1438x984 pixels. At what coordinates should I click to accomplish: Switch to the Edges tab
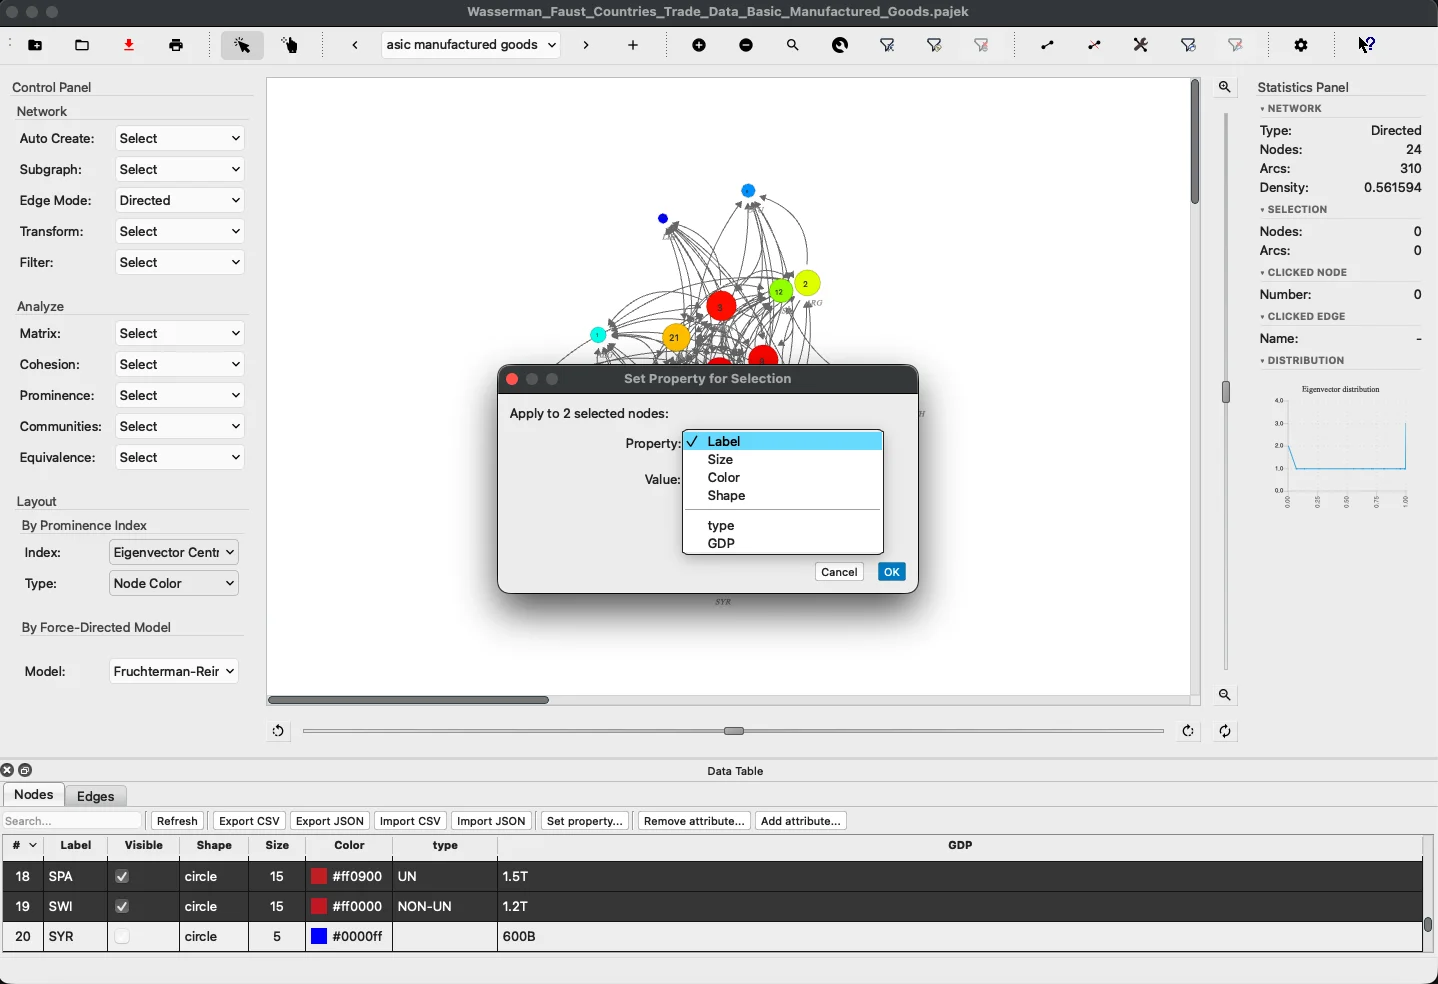click(96, 796)
